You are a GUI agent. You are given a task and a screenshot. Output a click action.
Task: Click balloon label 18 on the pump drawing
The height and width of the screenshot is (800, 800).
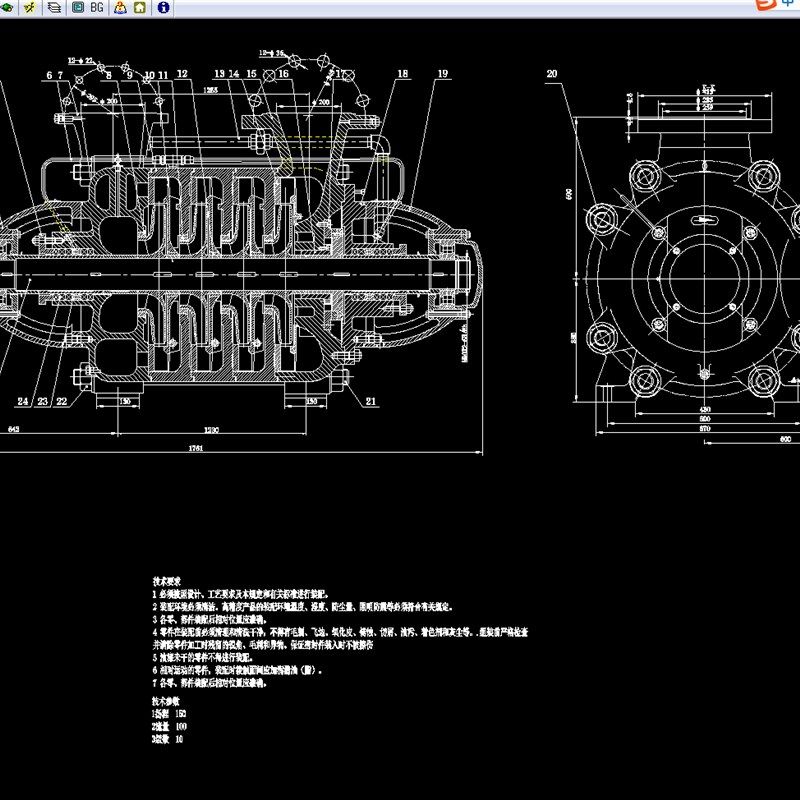[x=403, y=72]
